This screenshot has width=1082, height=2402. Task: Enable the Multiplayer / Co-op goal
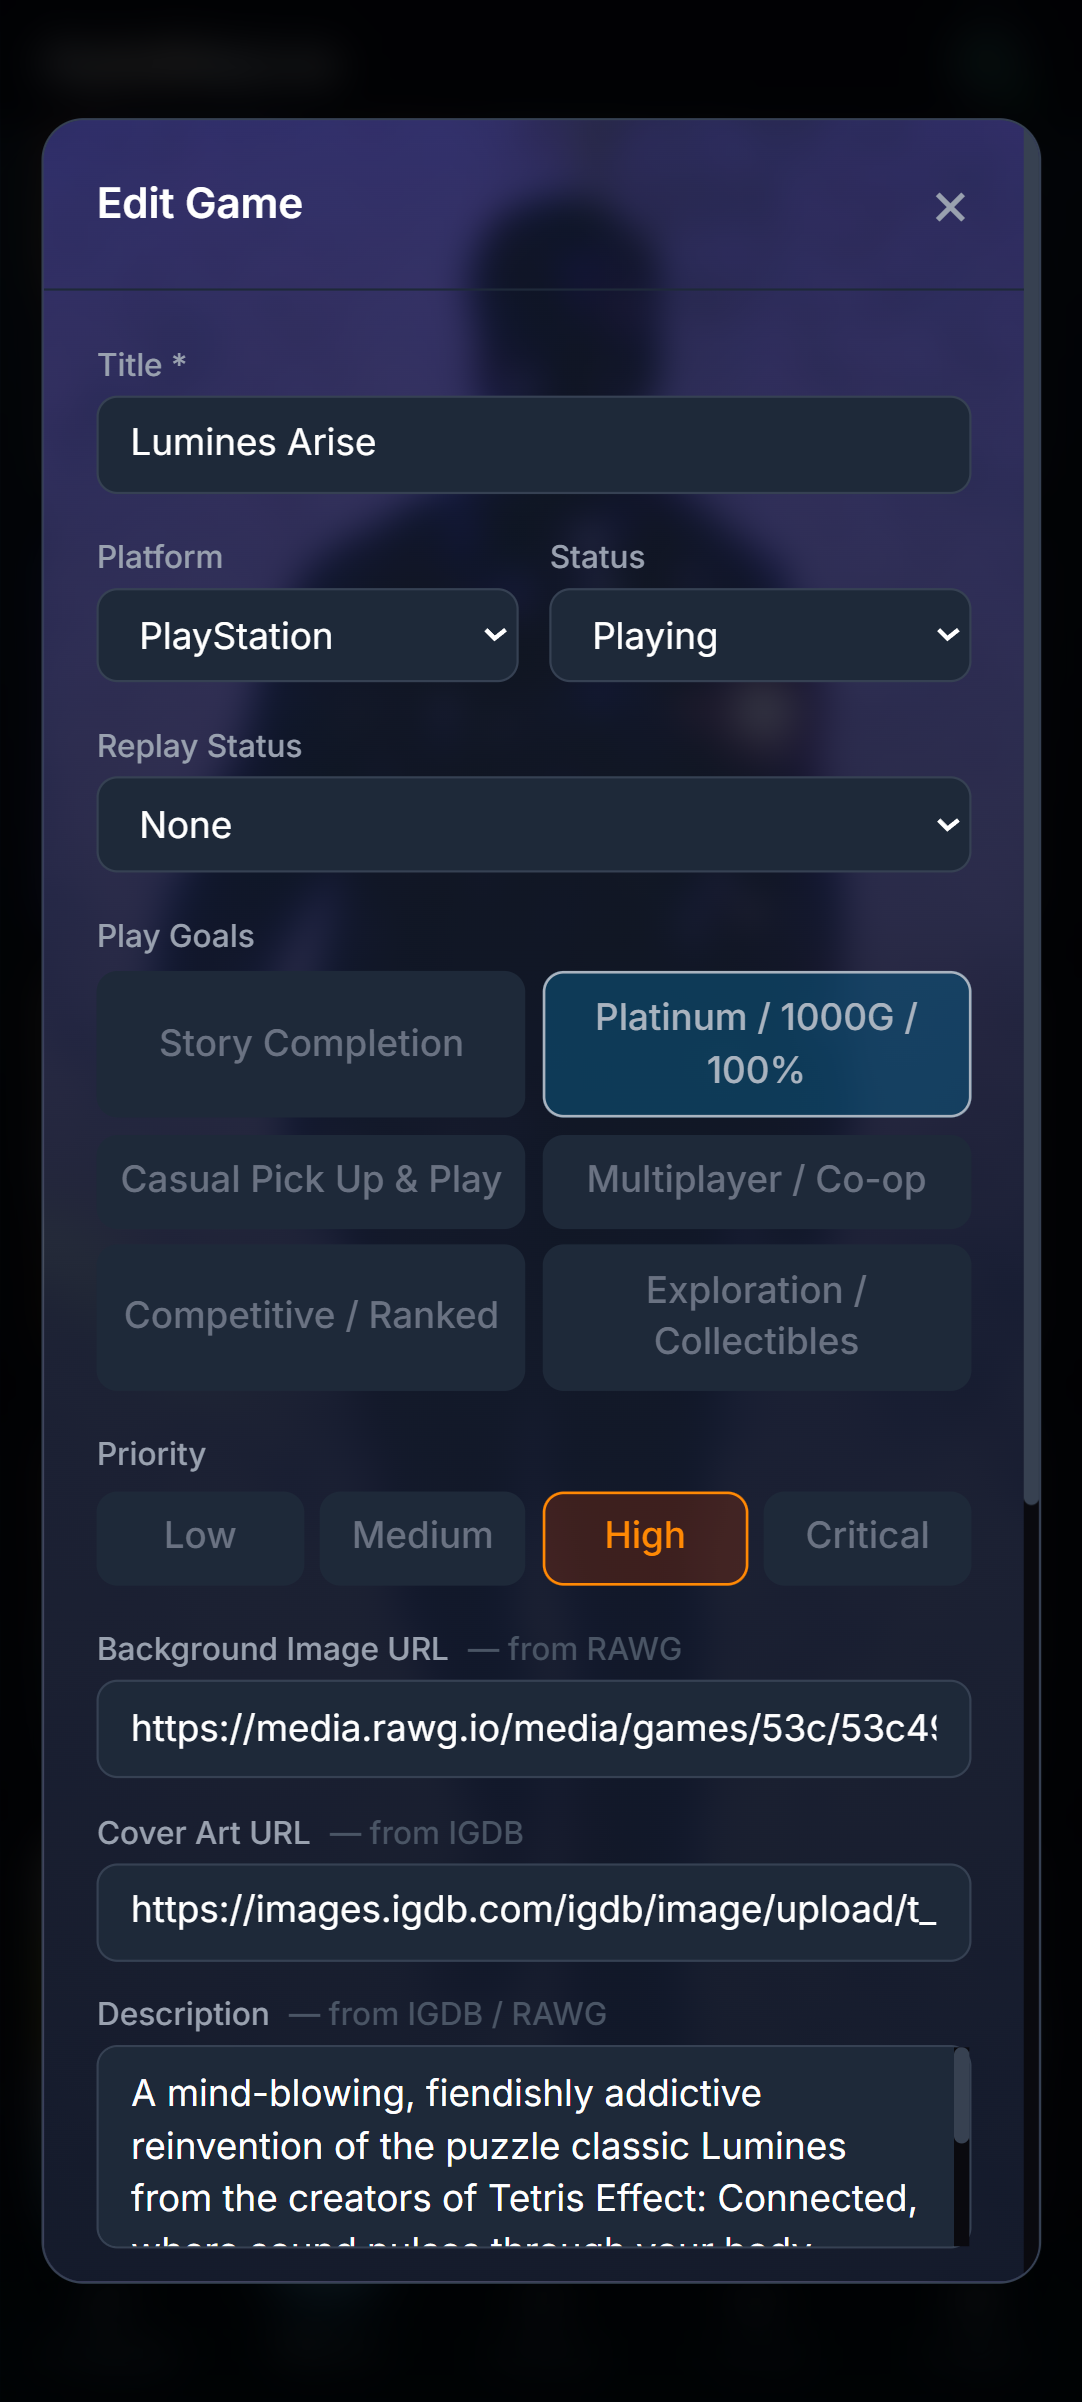point(757,1181)
